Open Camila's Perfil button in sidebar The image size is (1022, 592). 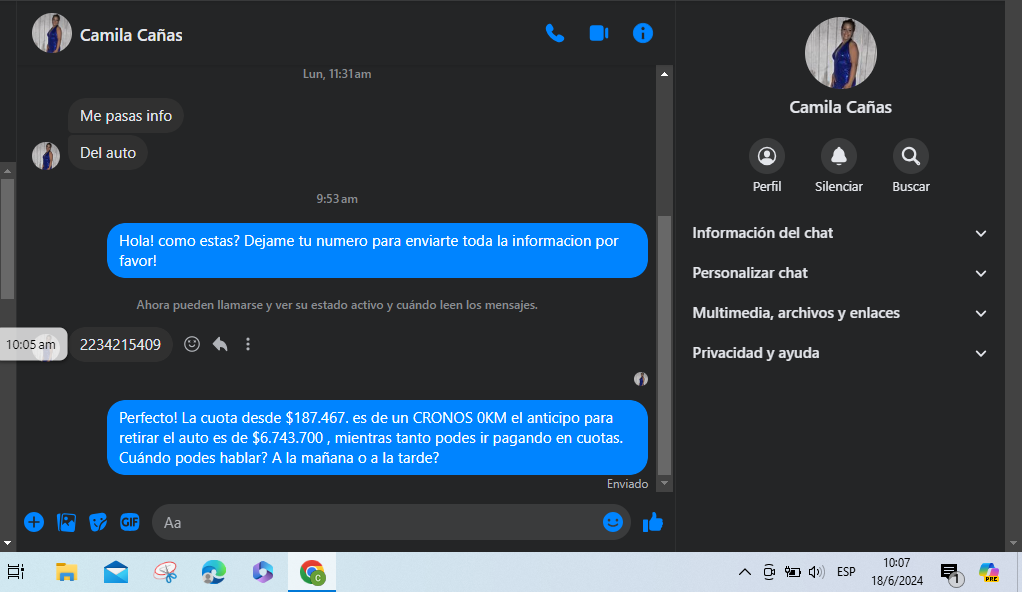pos(766,156)
